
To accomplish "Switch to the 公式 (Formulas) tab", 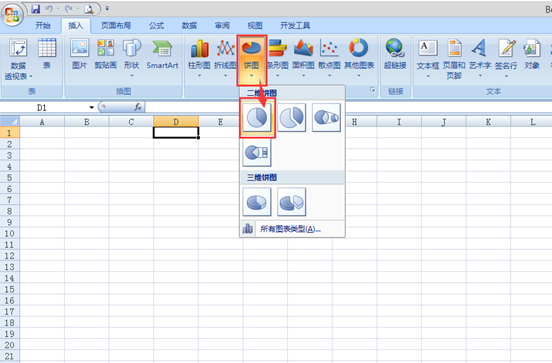I will coord(156,26).
